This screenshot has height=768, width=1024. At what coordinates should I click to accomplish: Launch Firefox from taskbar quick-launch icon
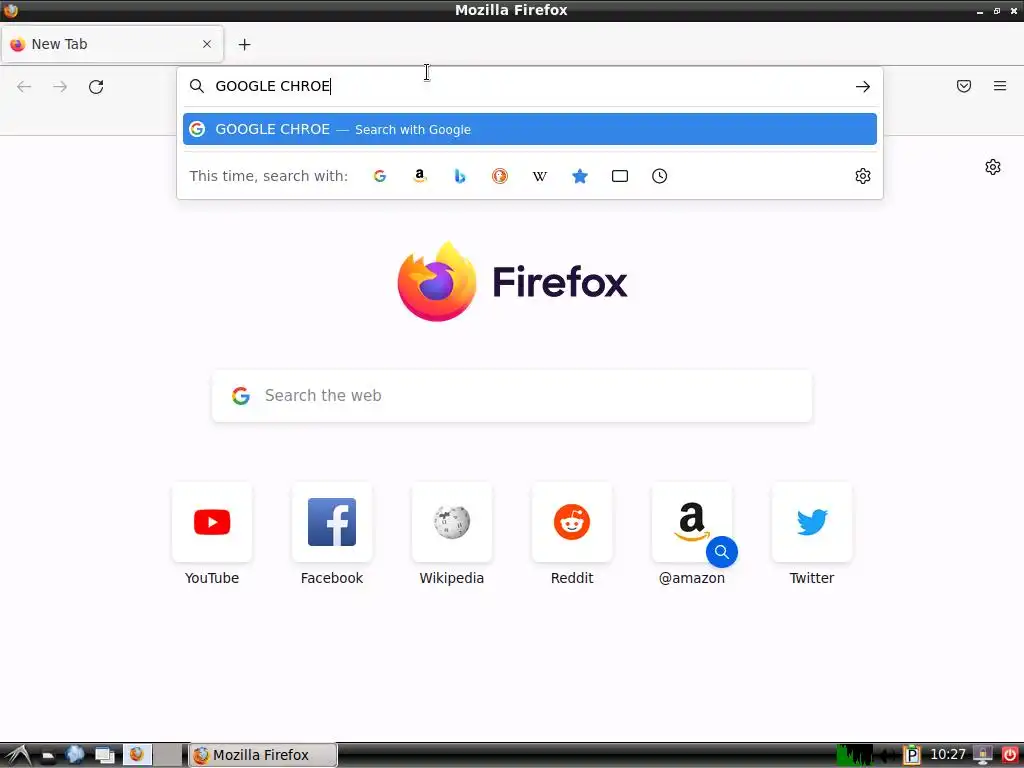click(136, 755)
